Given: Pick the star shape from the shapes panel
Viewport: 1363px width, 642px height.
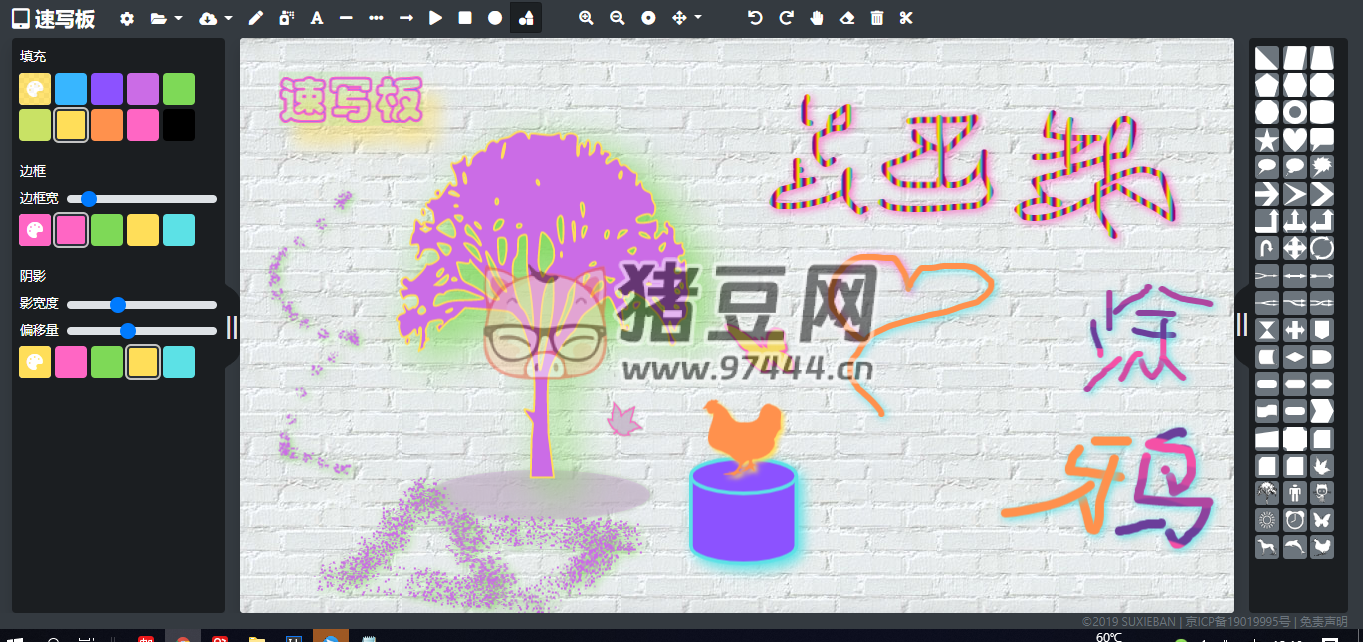Looking at the screenshot, I should [1266, 139].
